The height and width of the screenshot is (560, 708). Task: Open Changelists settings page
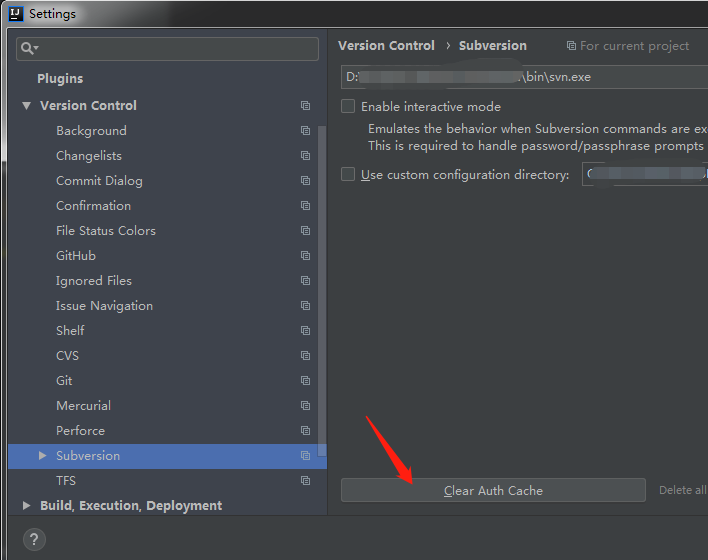[89, 156]
